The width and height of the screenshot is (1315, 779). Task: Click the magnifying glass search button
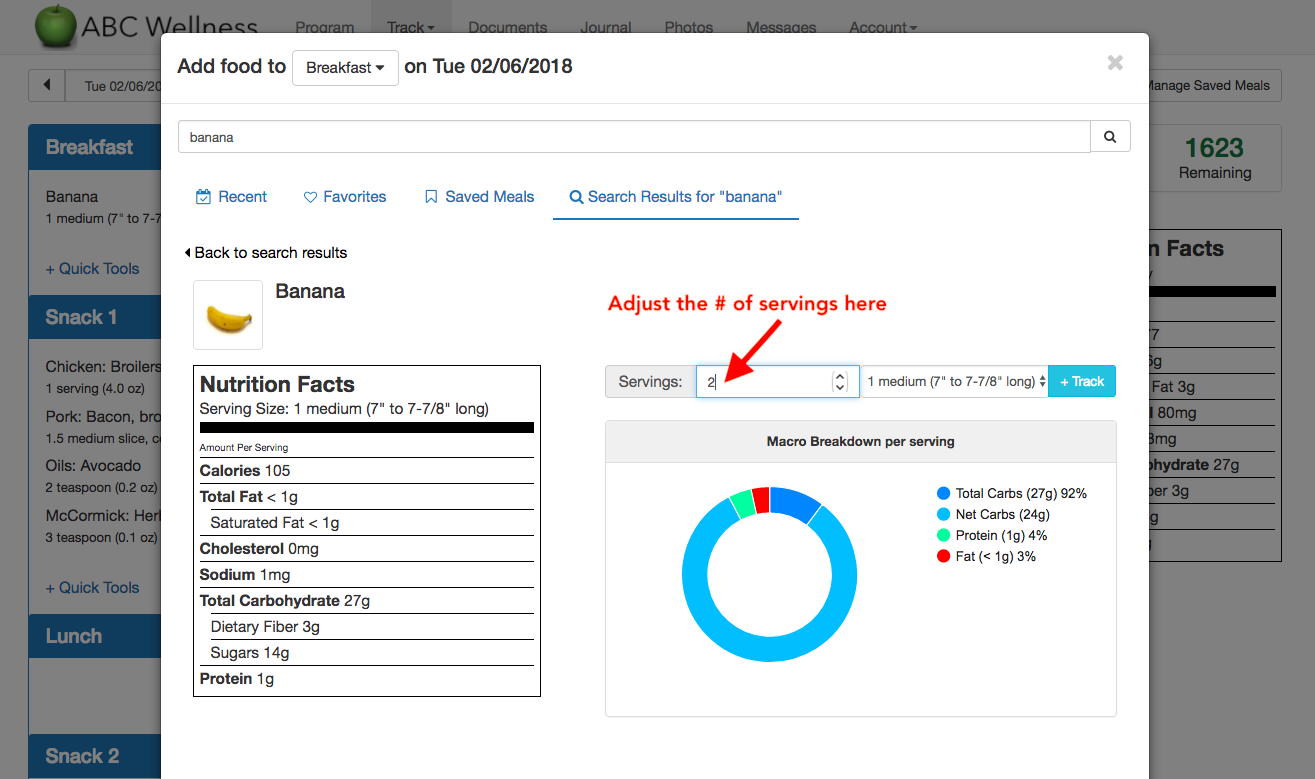[x=1110, y=137]
